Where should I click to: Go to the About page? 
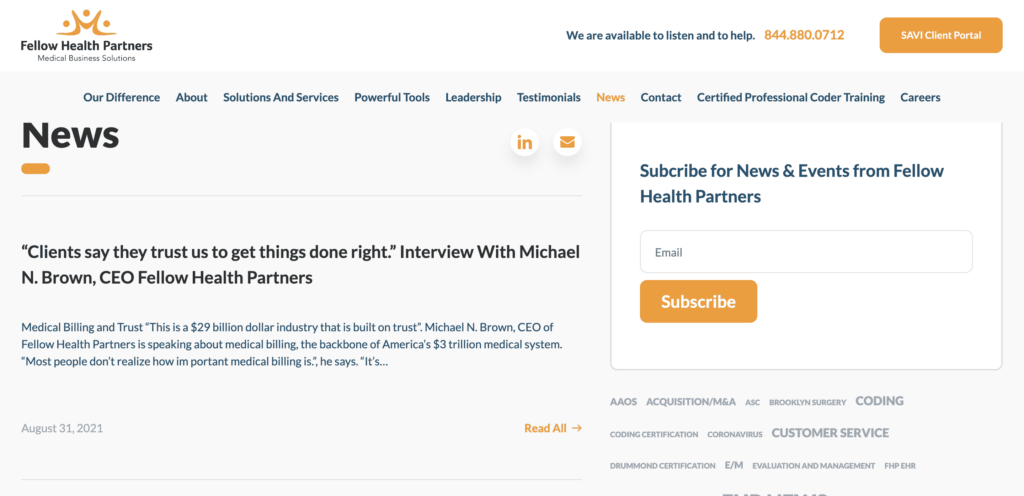(191, 97)
